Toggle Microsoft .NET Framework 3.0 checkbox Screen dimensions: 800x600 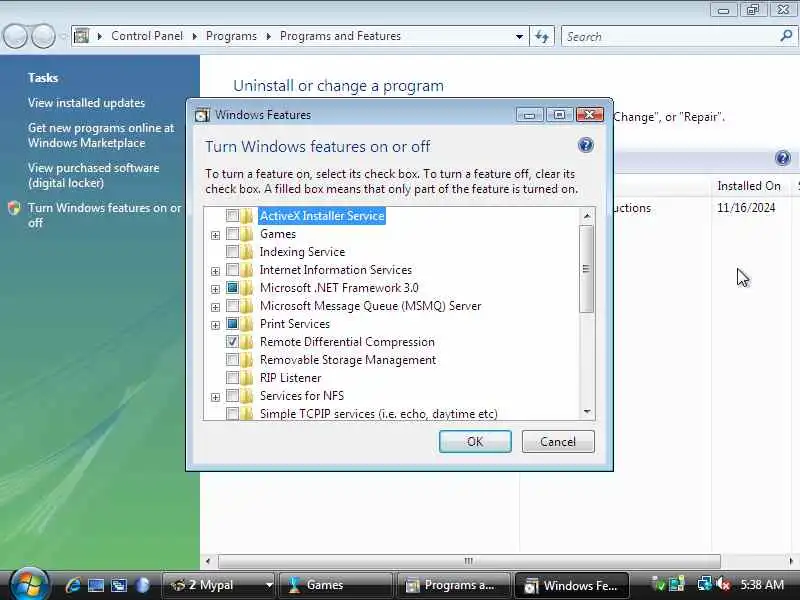232,288
